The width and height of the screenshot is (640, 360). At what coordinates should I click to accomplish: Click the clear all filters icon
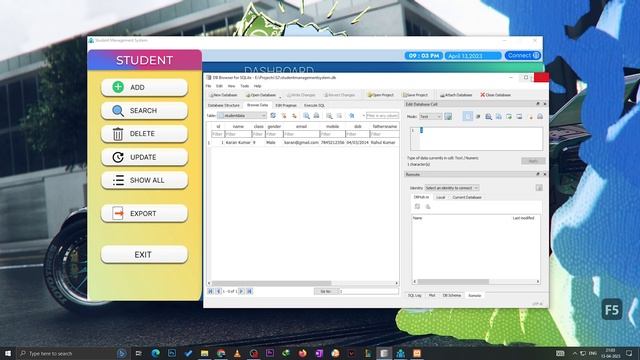[284, 116]
